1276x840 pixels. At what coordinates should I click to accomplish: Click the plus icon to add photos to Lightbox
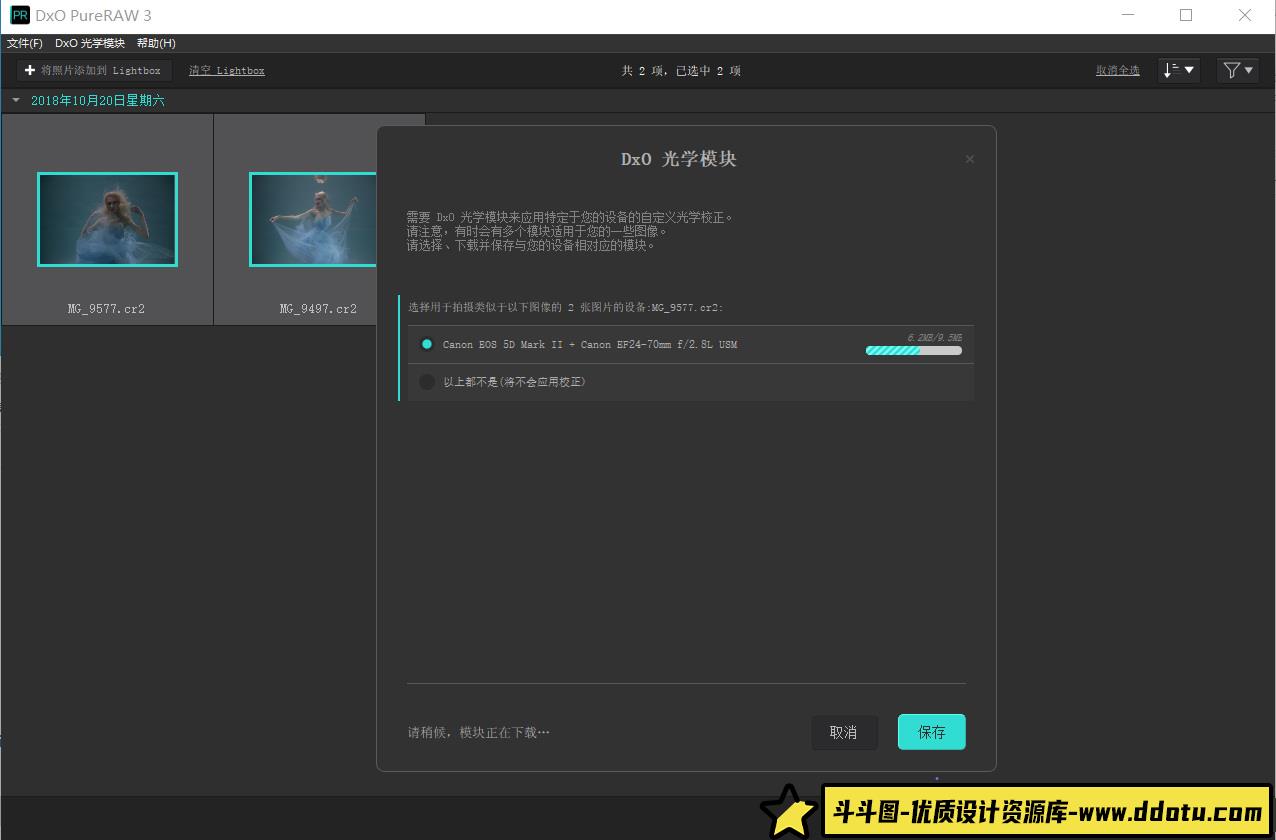[30, 70]
